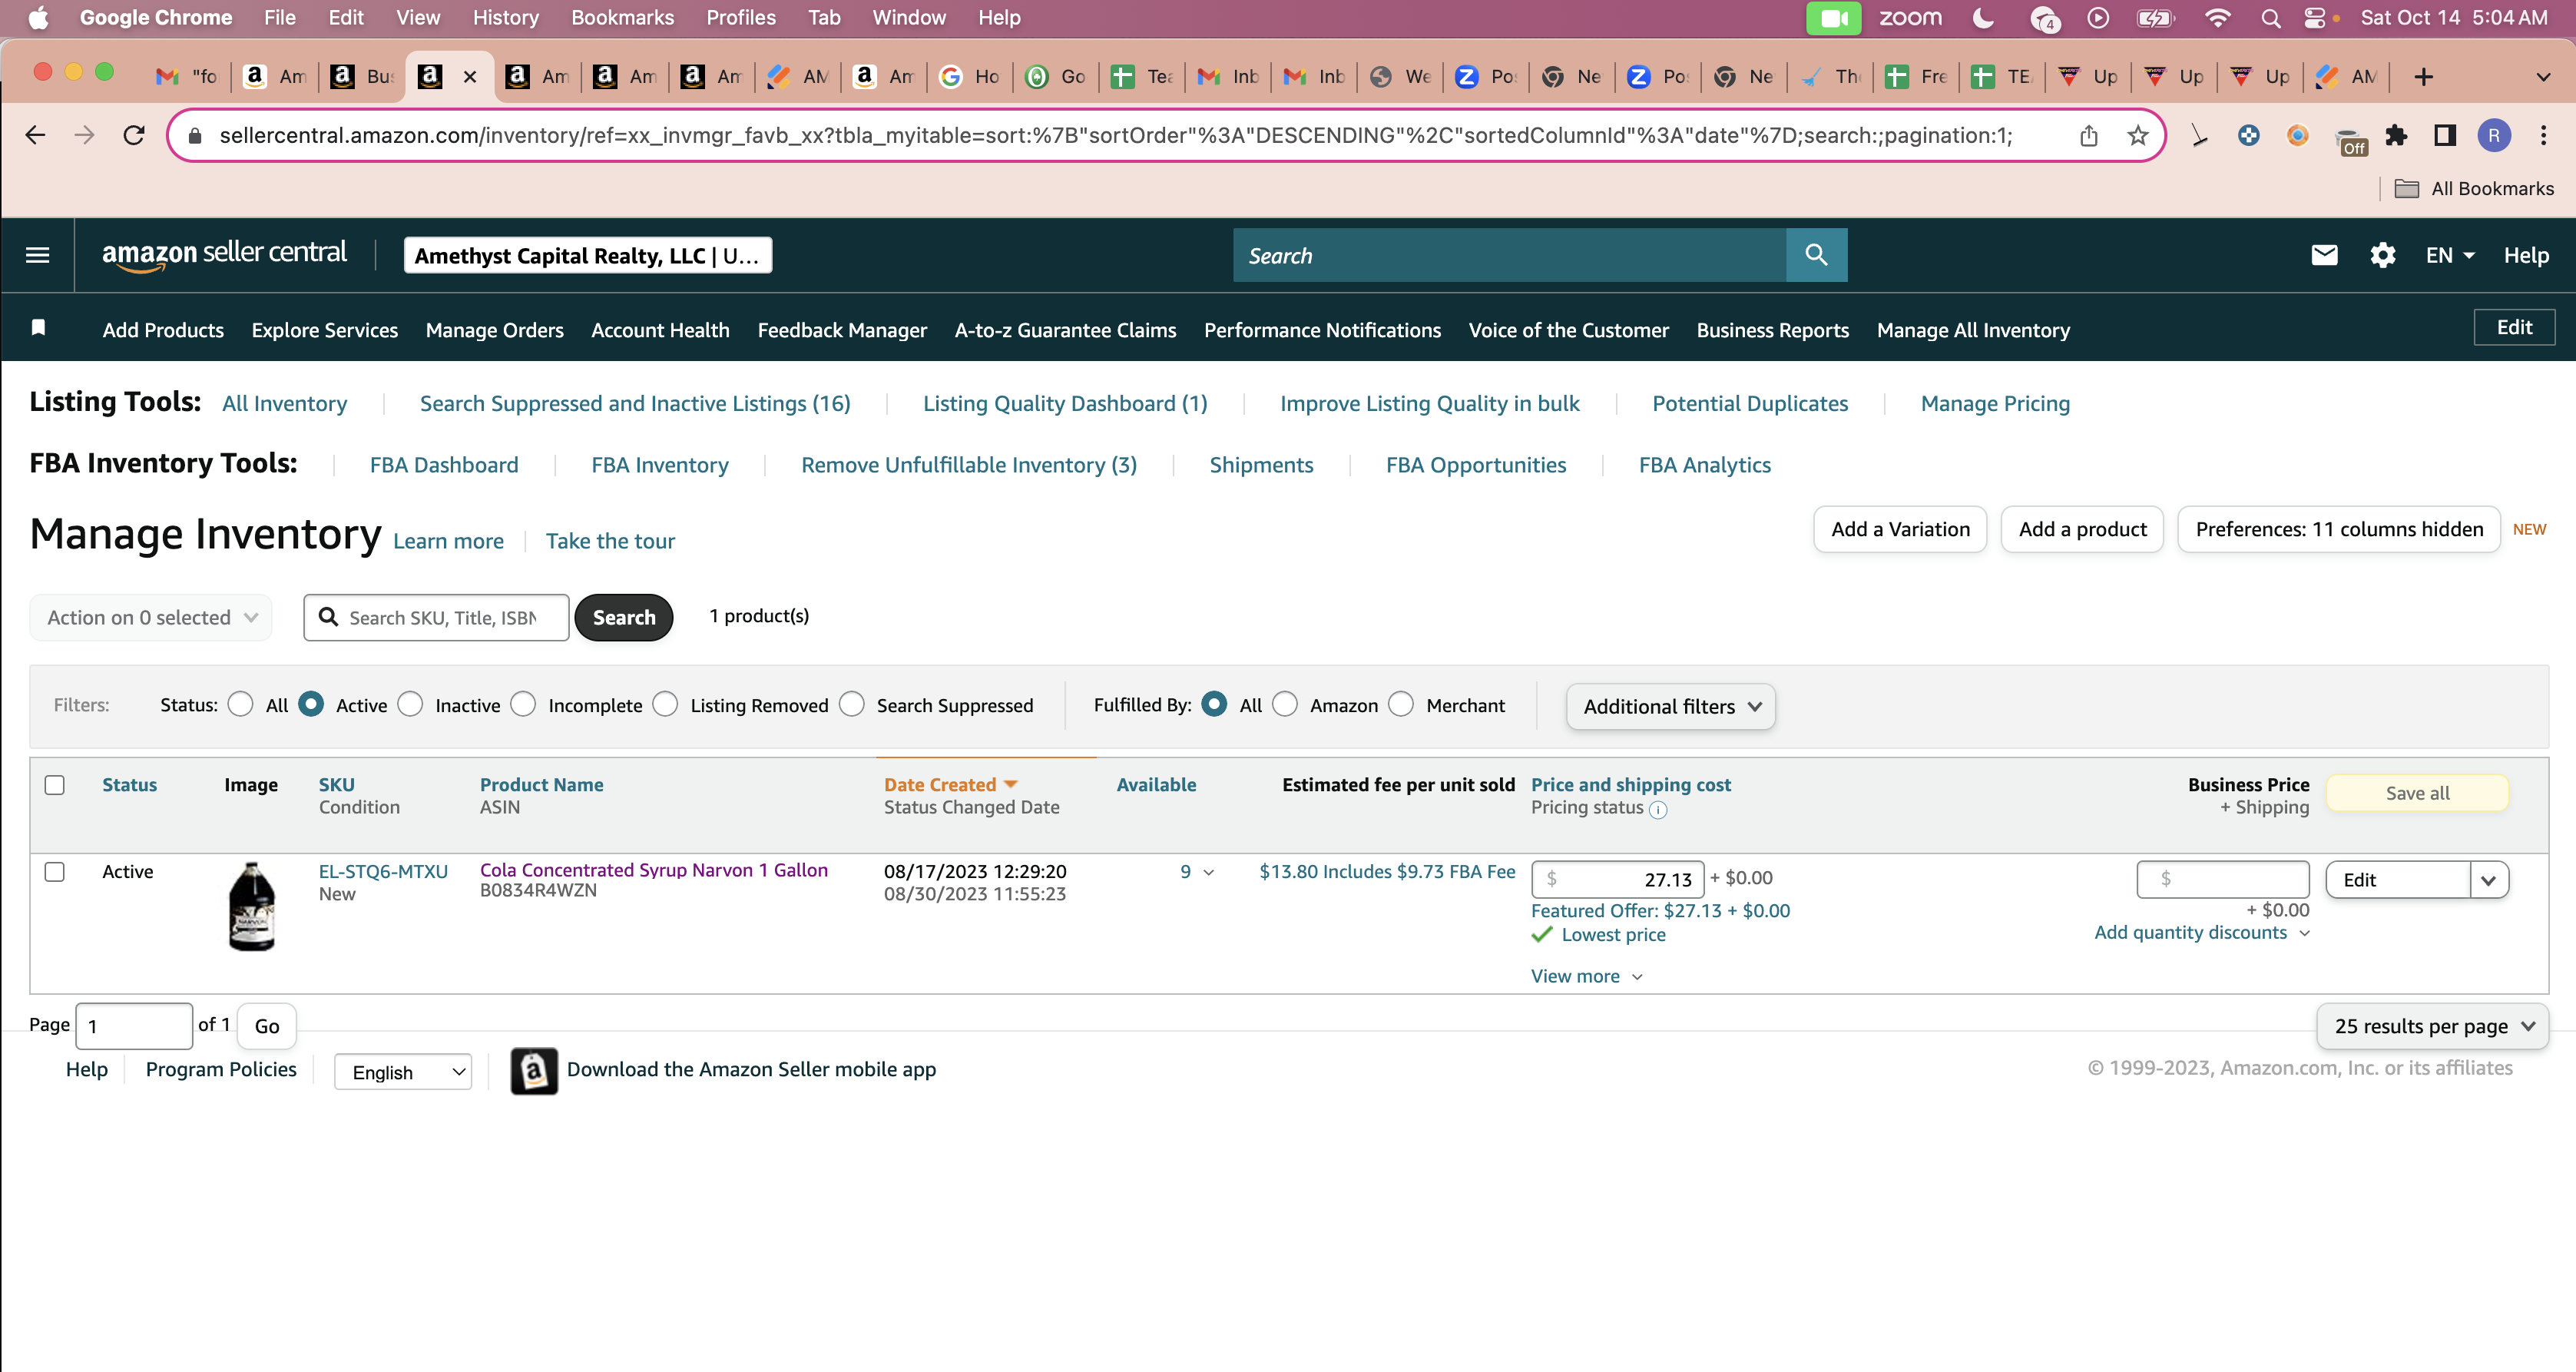This screenshot has height=1372, width=2576.
Task: Click the search magnifier button in header
Action: coord(1816,255)
